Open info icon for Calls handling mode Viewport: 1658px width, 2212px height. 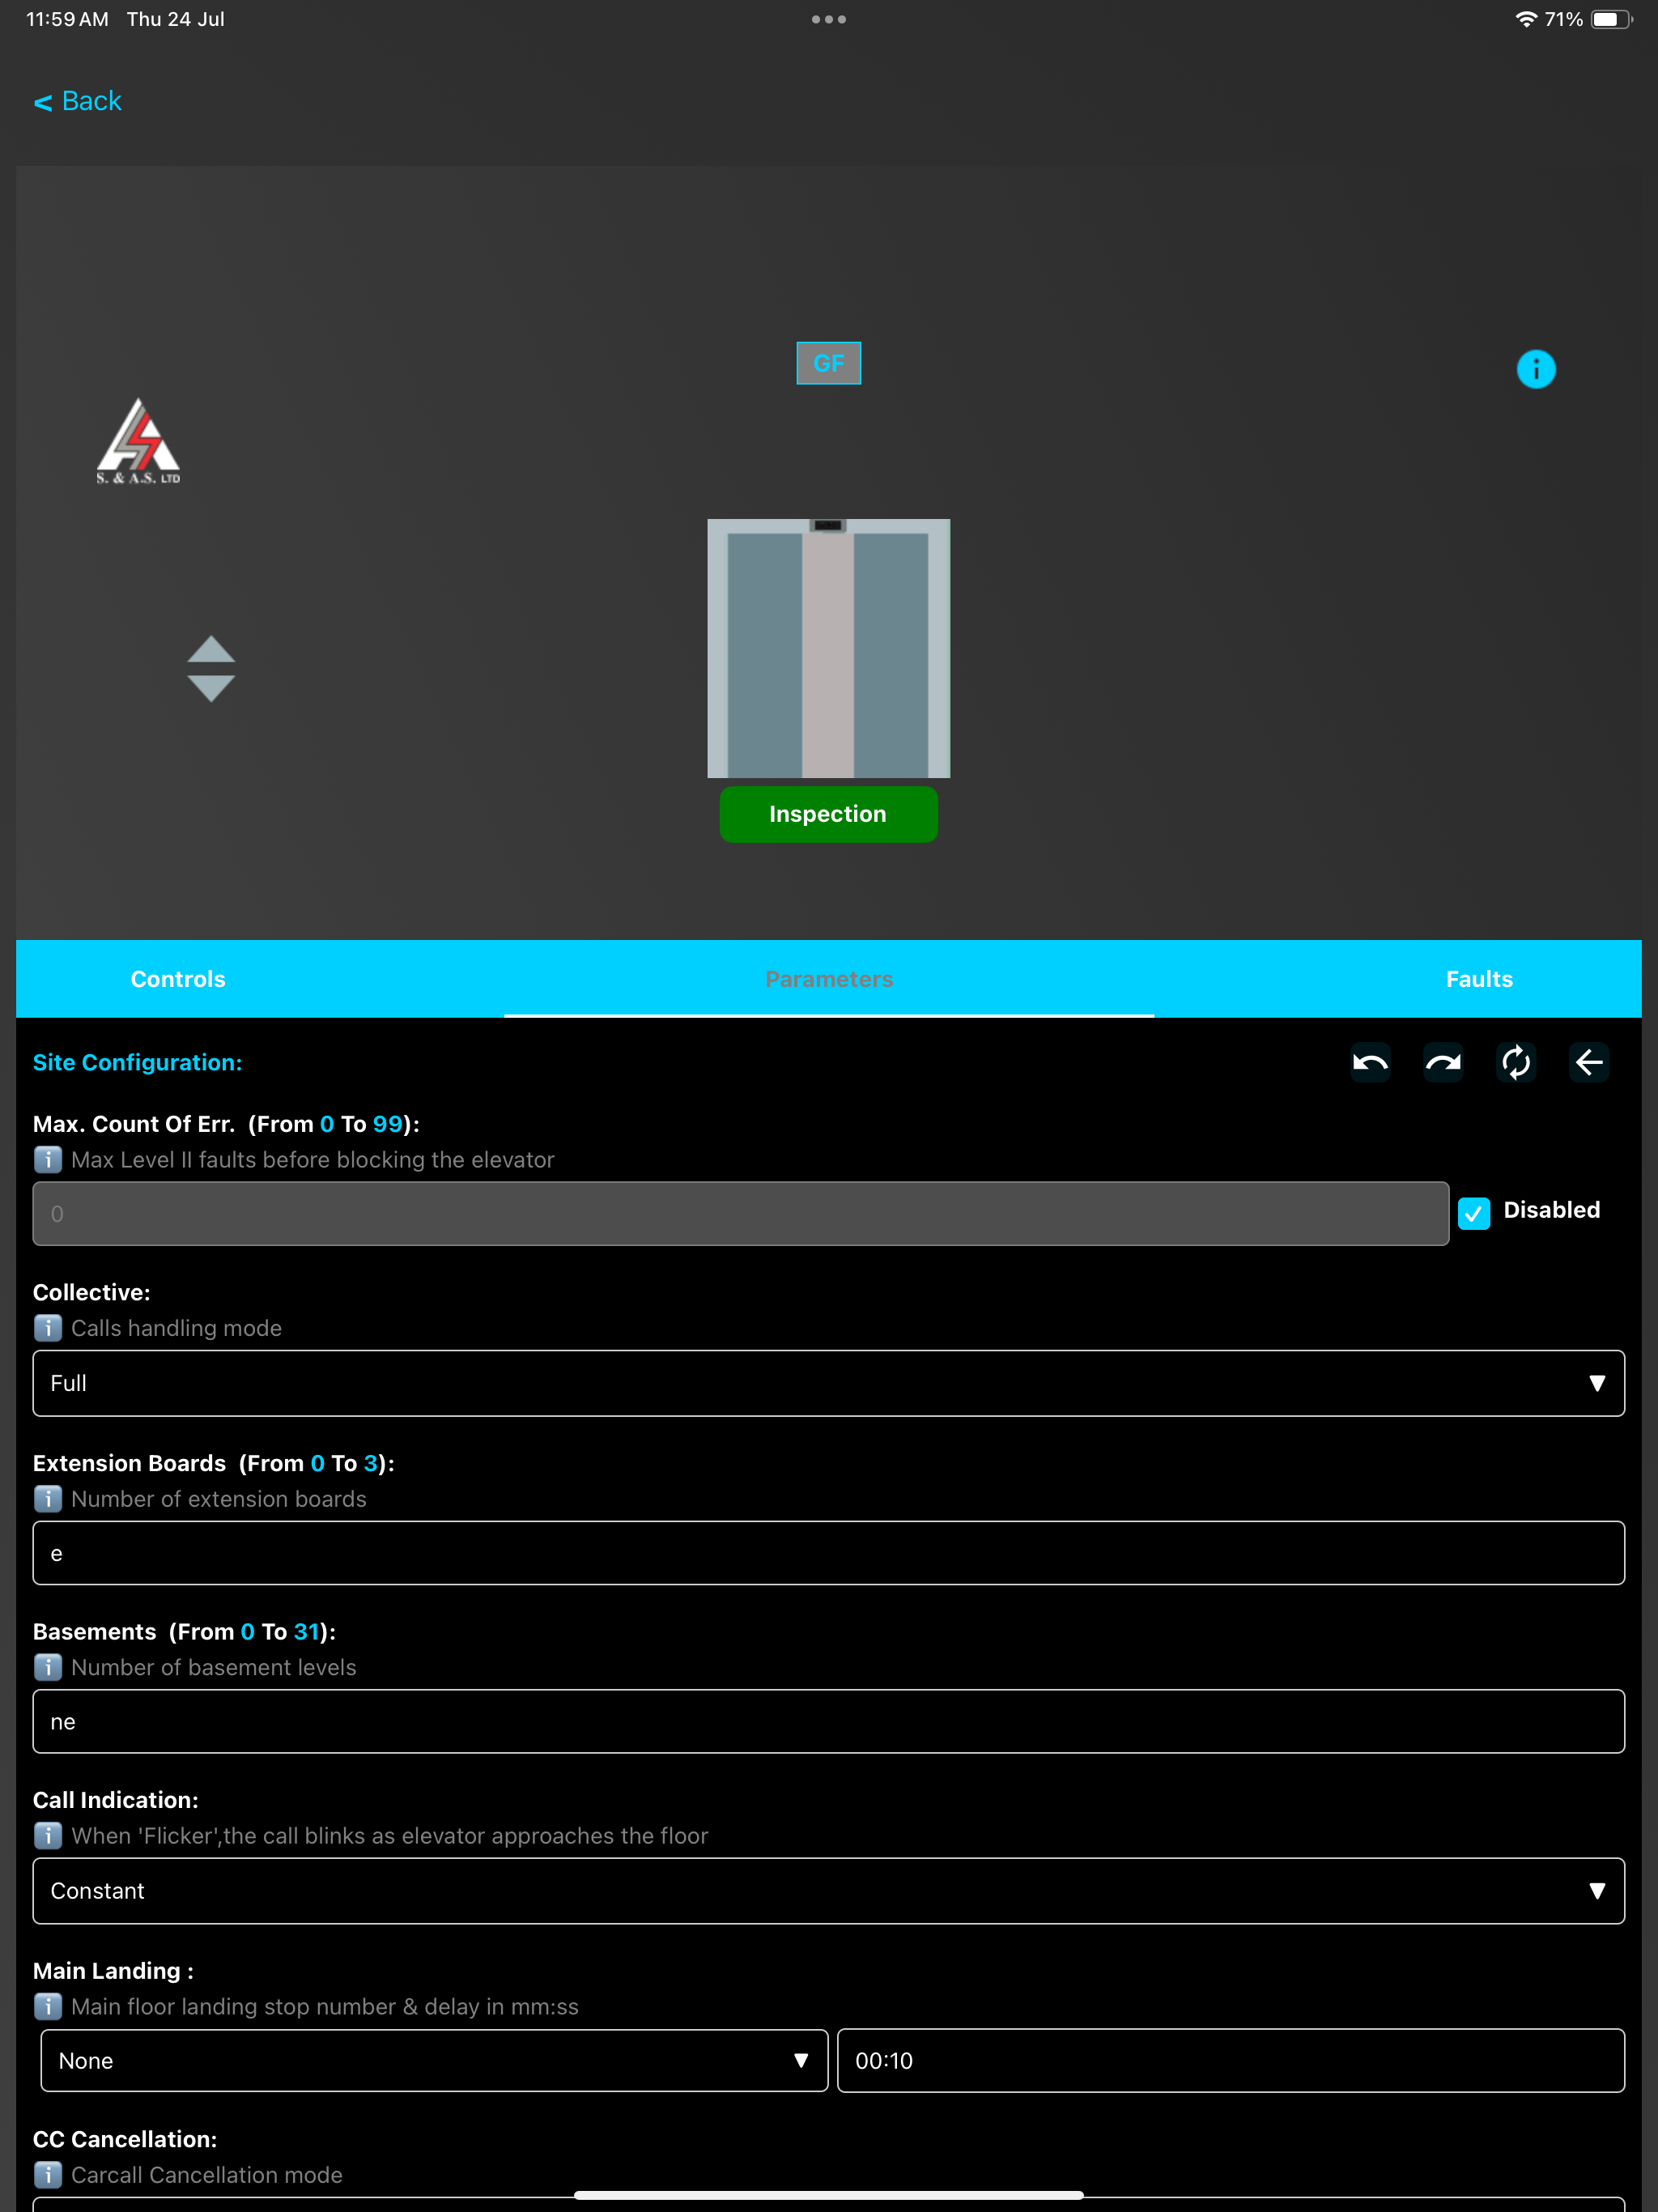tap(48, 1328)
